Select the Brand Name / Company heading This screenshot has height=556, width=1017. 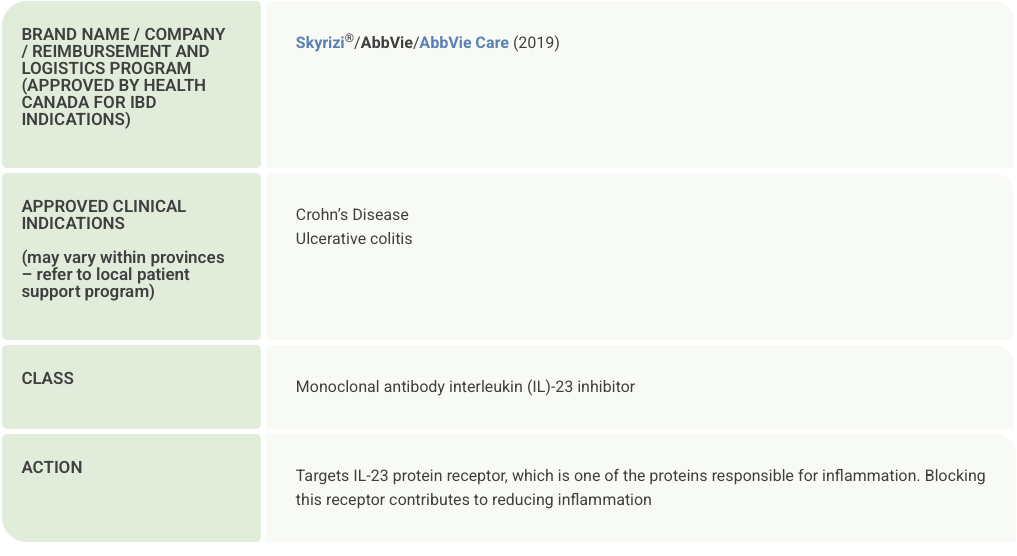pos(123,34)
